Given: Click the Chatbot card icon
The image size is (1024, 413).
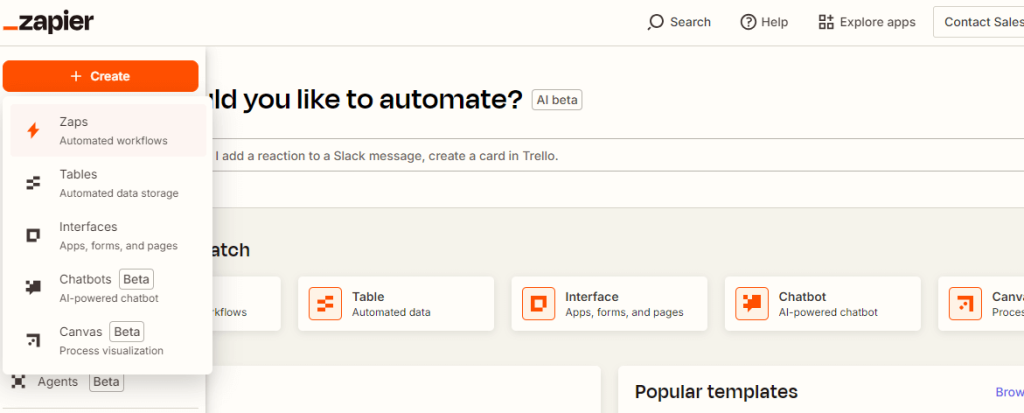Looking at the screenshot, I should (752, 304).
